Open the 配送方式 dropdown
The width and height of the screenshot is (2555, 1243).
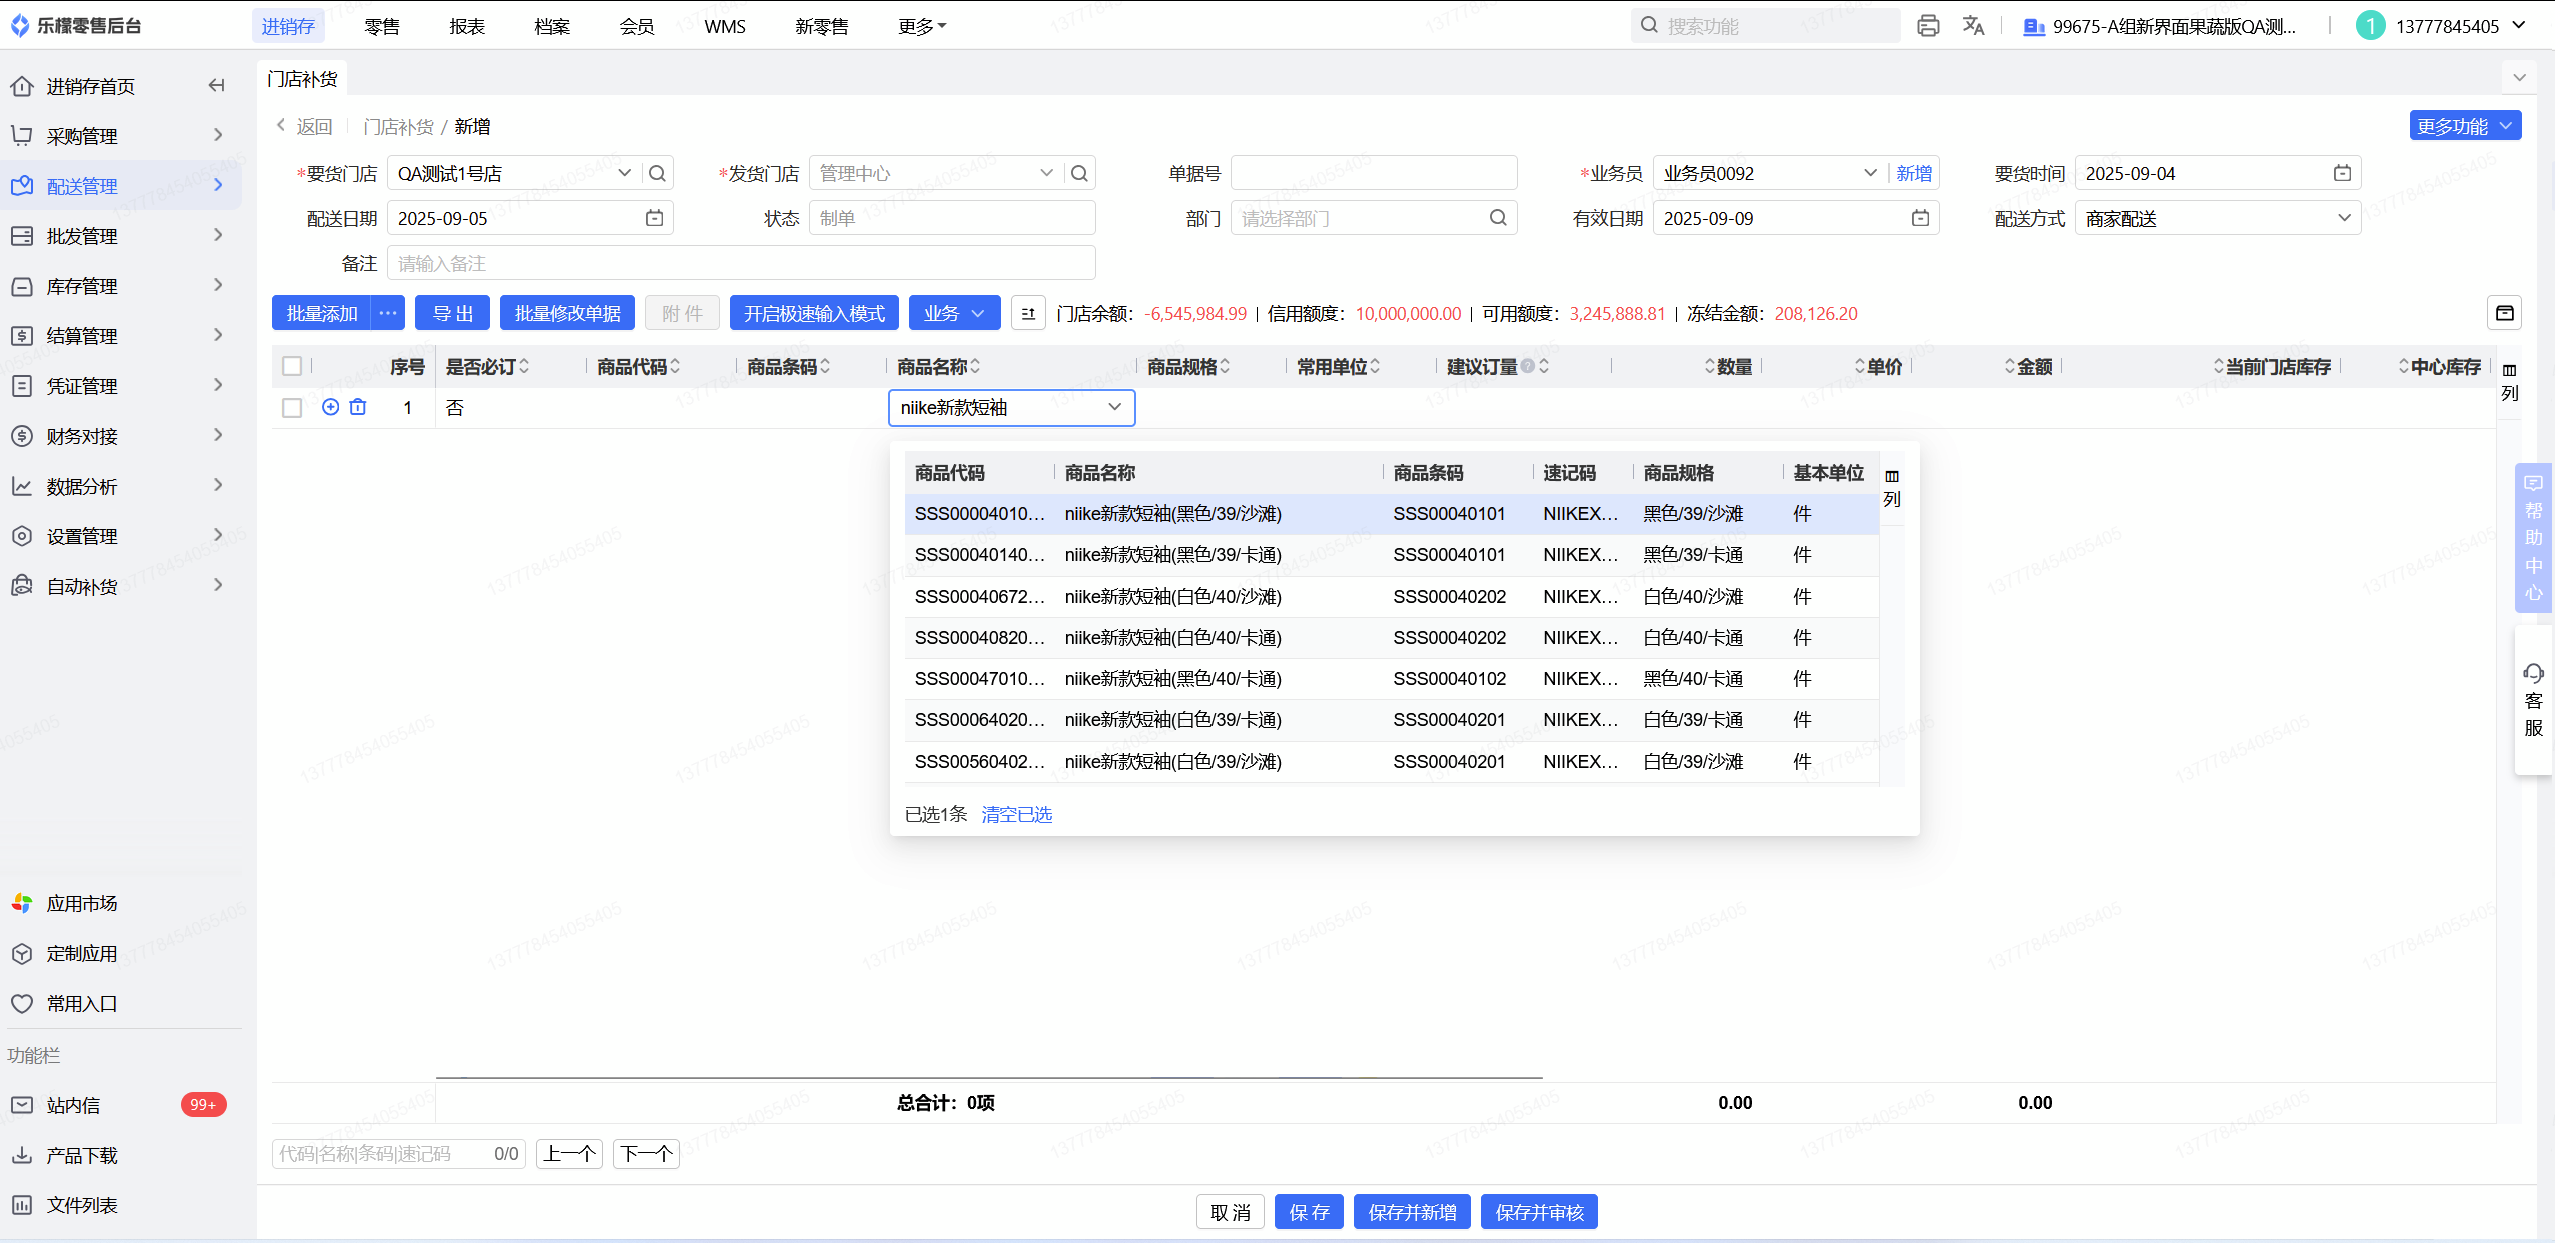point(2217,218)
